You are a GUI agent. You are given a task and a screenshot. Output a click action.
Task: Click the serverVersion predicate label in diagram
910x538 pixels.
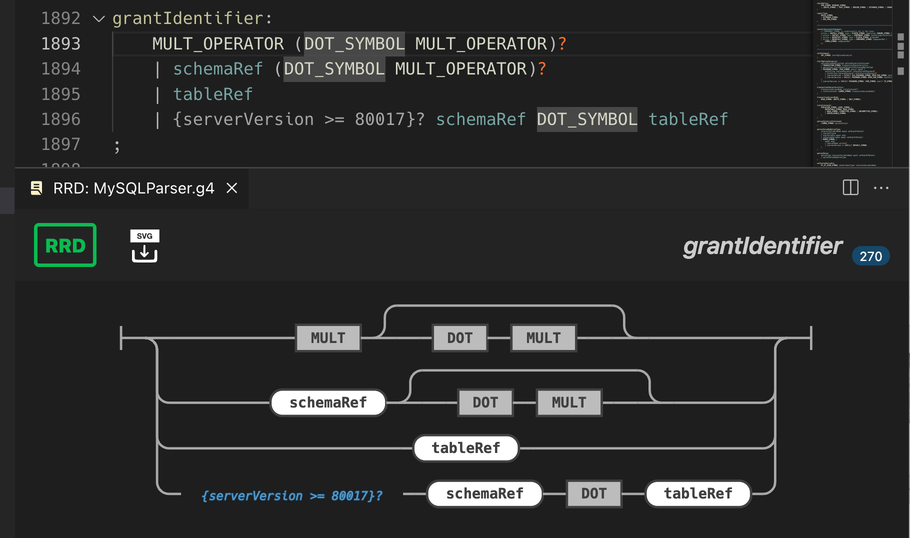[292, 494]
